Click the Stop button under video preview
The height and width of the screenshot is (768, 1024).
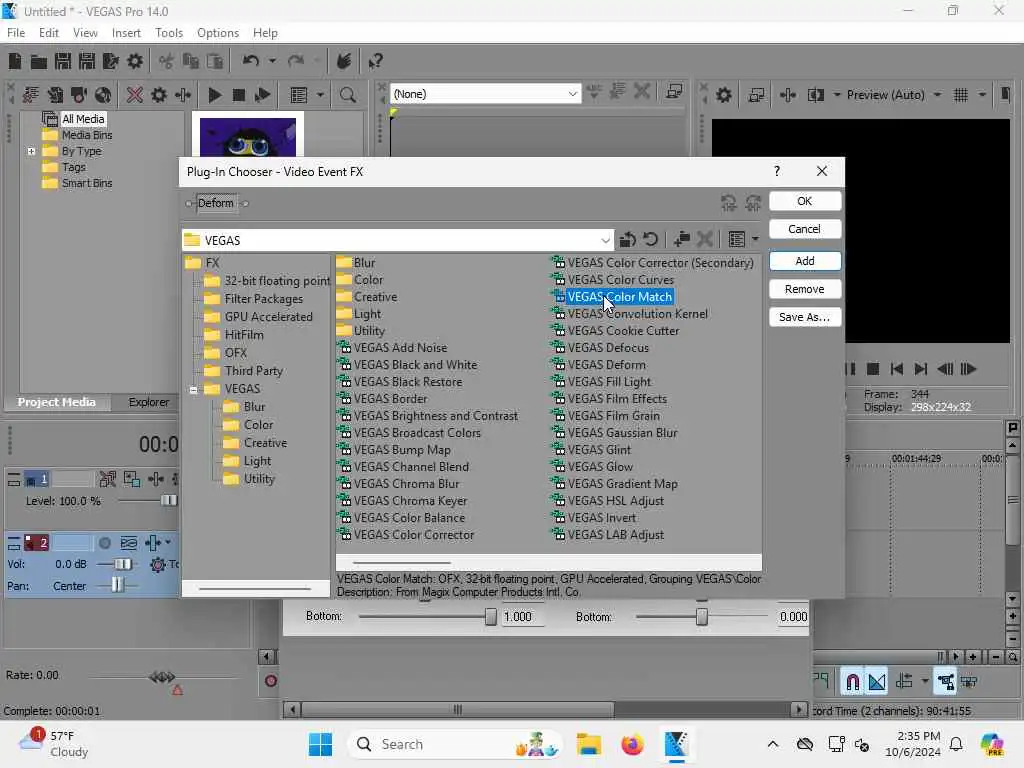pyautogui.click(x=872, y=369)
